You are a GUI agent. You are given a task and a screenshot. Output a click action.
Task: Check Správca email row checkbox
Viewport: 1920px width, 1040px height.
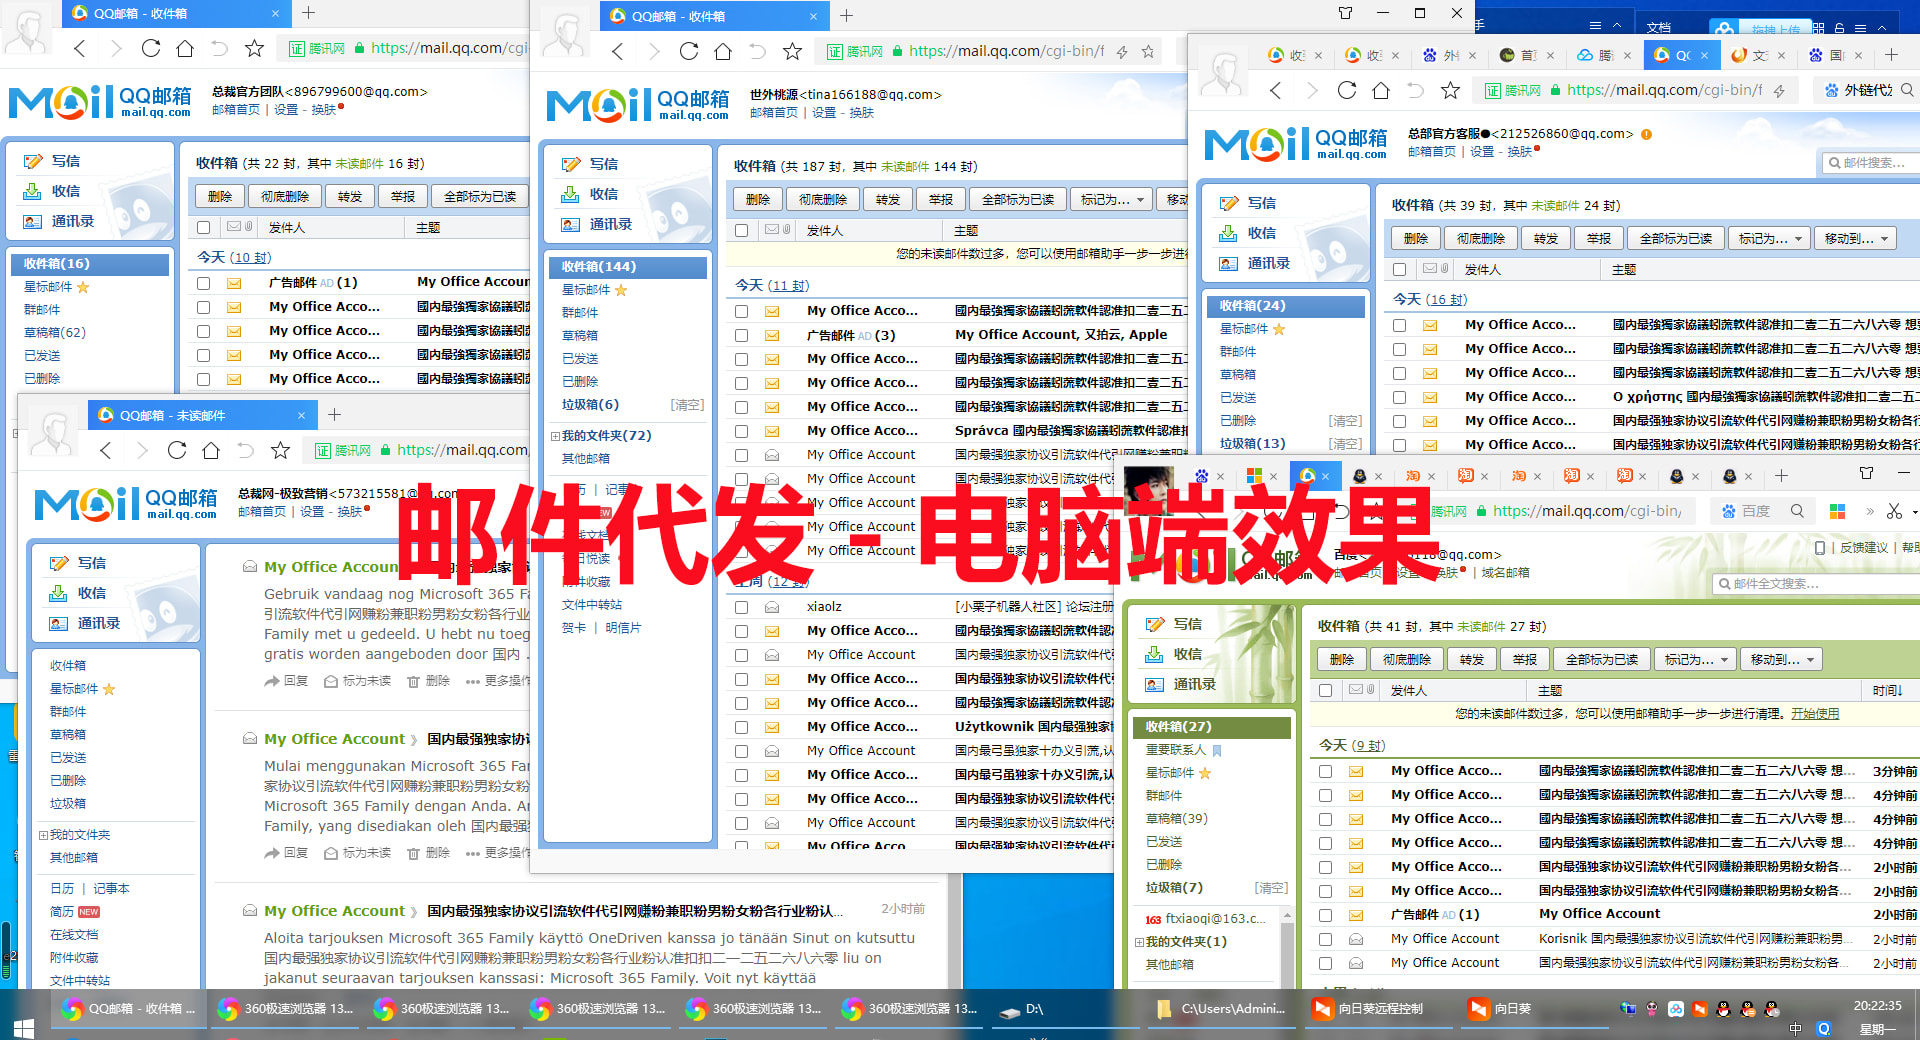741,431
